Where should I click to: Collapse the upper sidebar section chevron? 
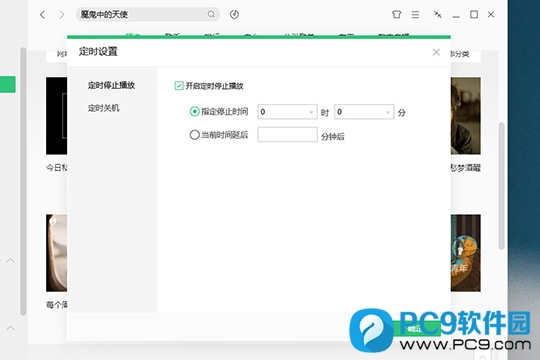[10, 260]
